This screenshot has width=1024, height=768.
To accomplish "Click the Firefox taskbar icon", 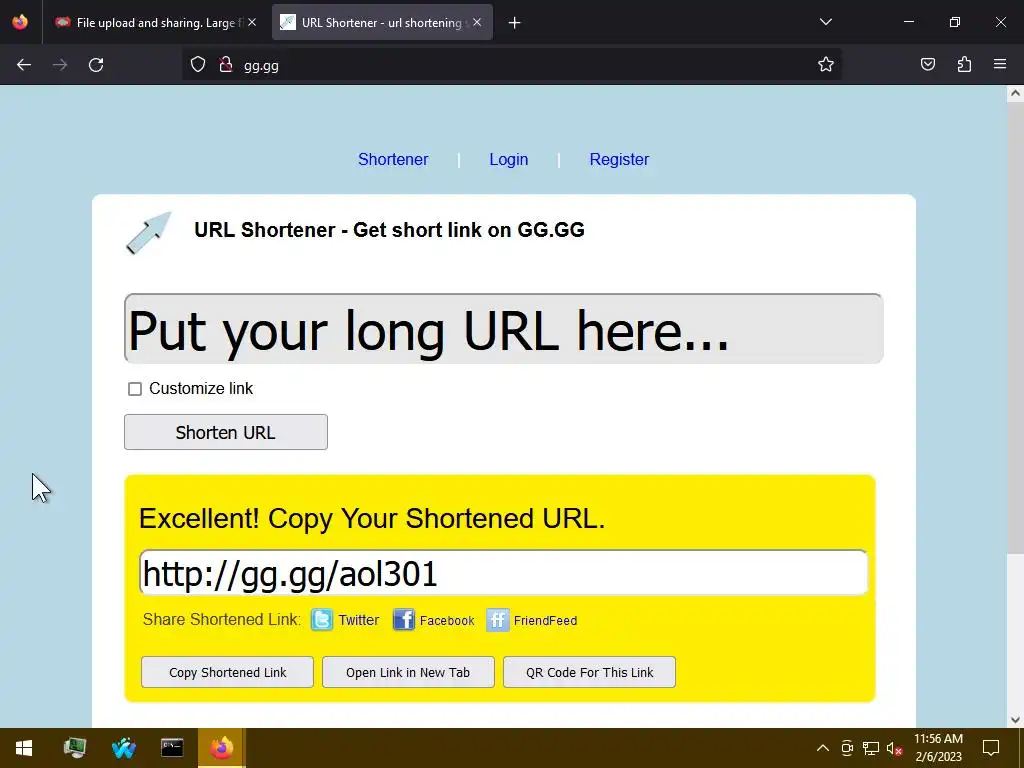I will click(221, 748).
